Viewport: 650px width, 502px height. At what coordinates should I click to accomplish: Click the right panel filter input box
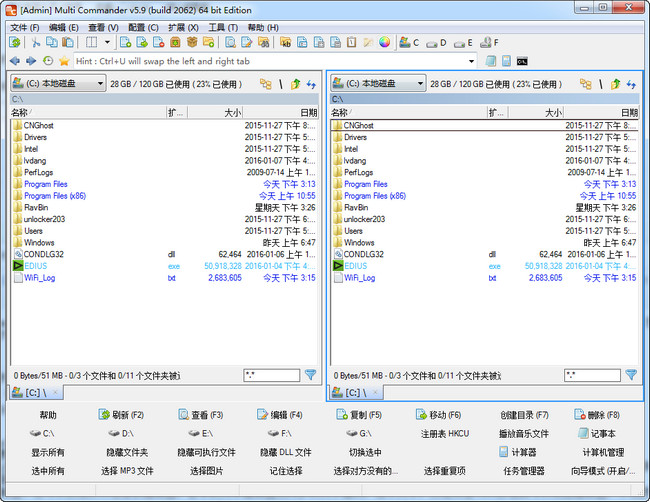click(592, 376)
